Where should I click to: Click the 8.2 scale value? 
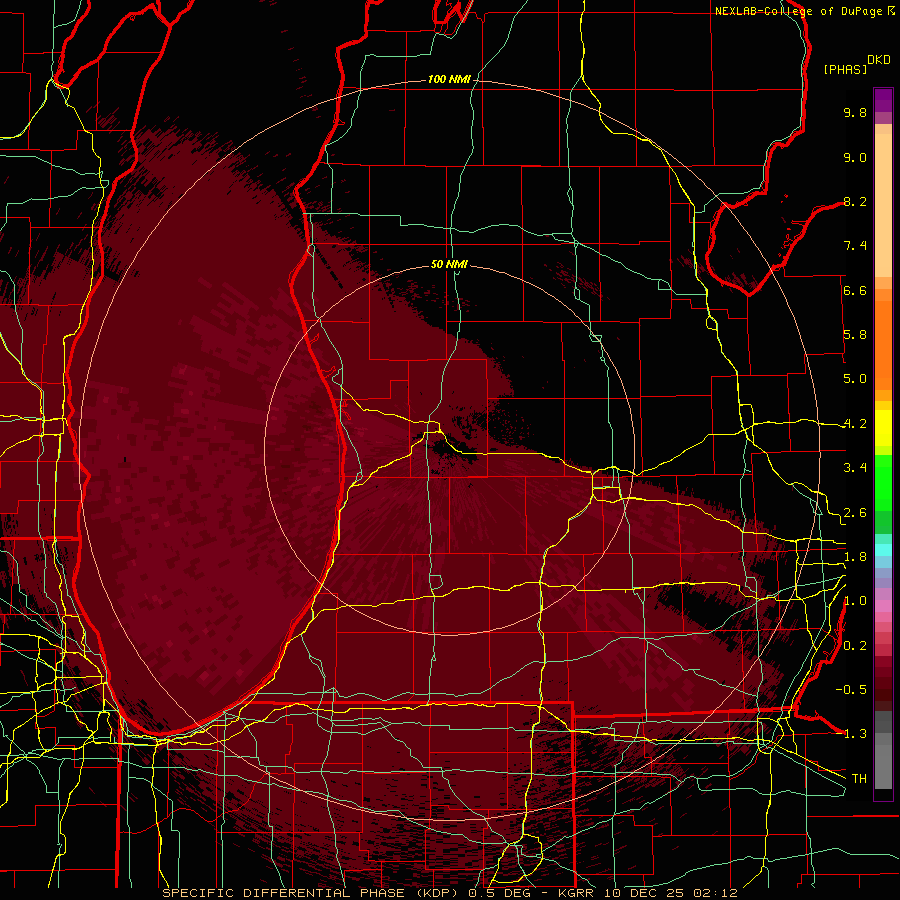(x=855, y=201)
